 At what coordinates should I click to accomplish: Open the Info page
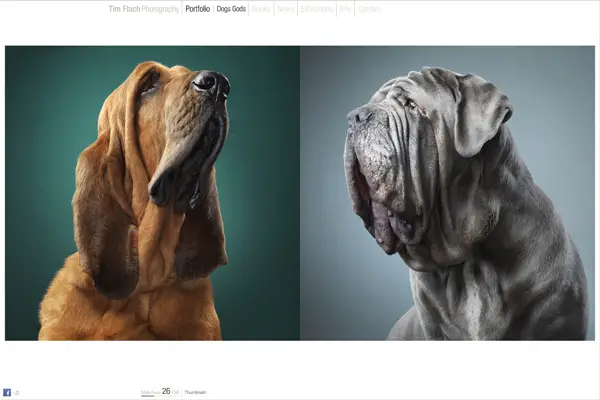pyautogui.click(x=345, y=9)
